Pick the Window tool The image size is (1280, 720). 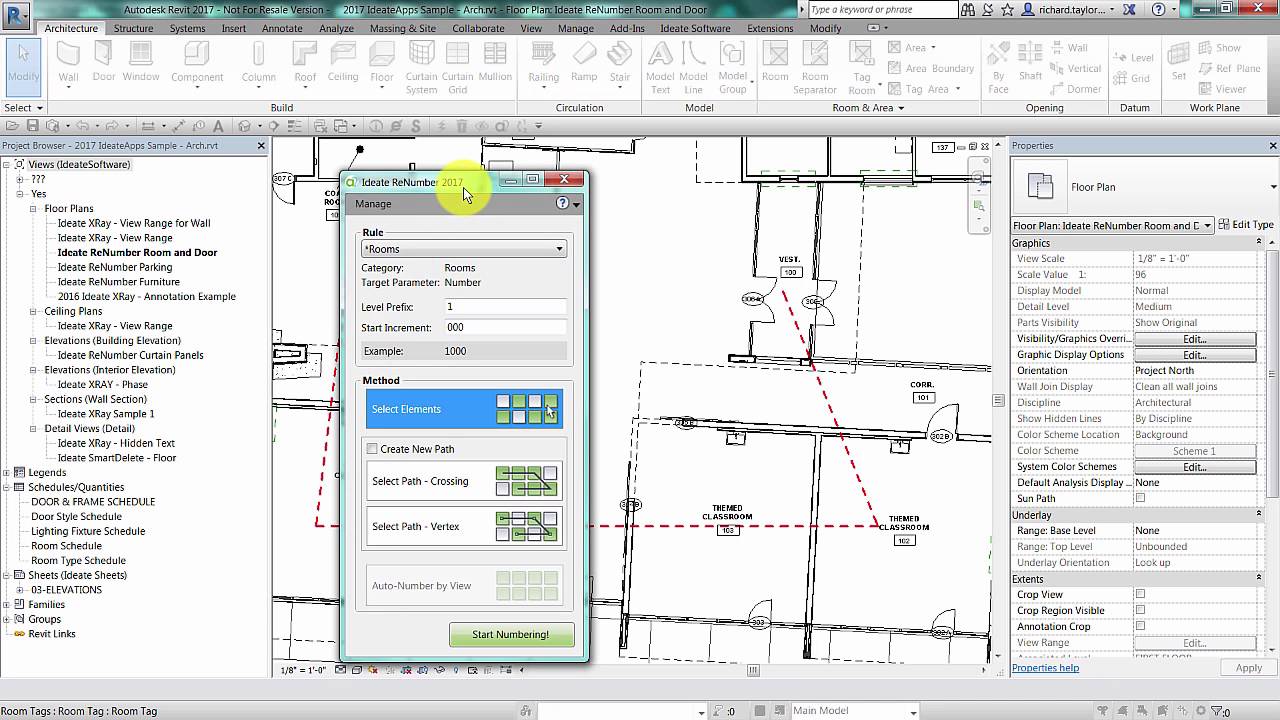[141, 63]
